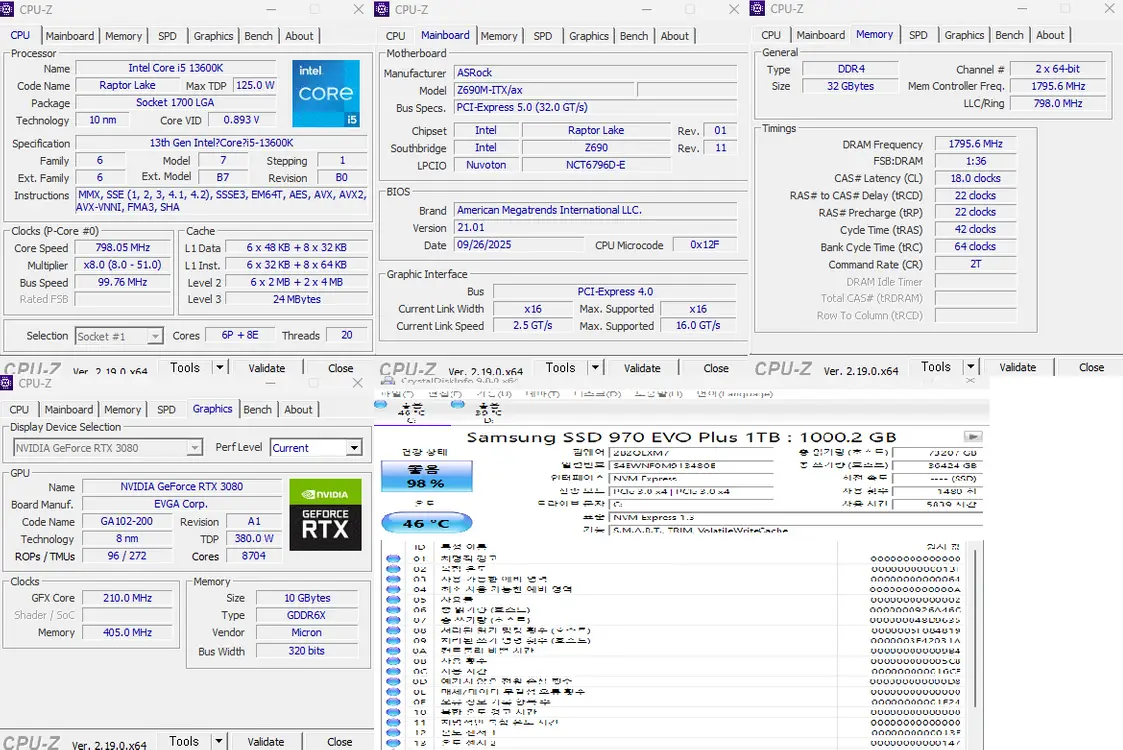1123x750 pixels.
Task: Click the Intel Core i5 logo
Action: (326, 94)
